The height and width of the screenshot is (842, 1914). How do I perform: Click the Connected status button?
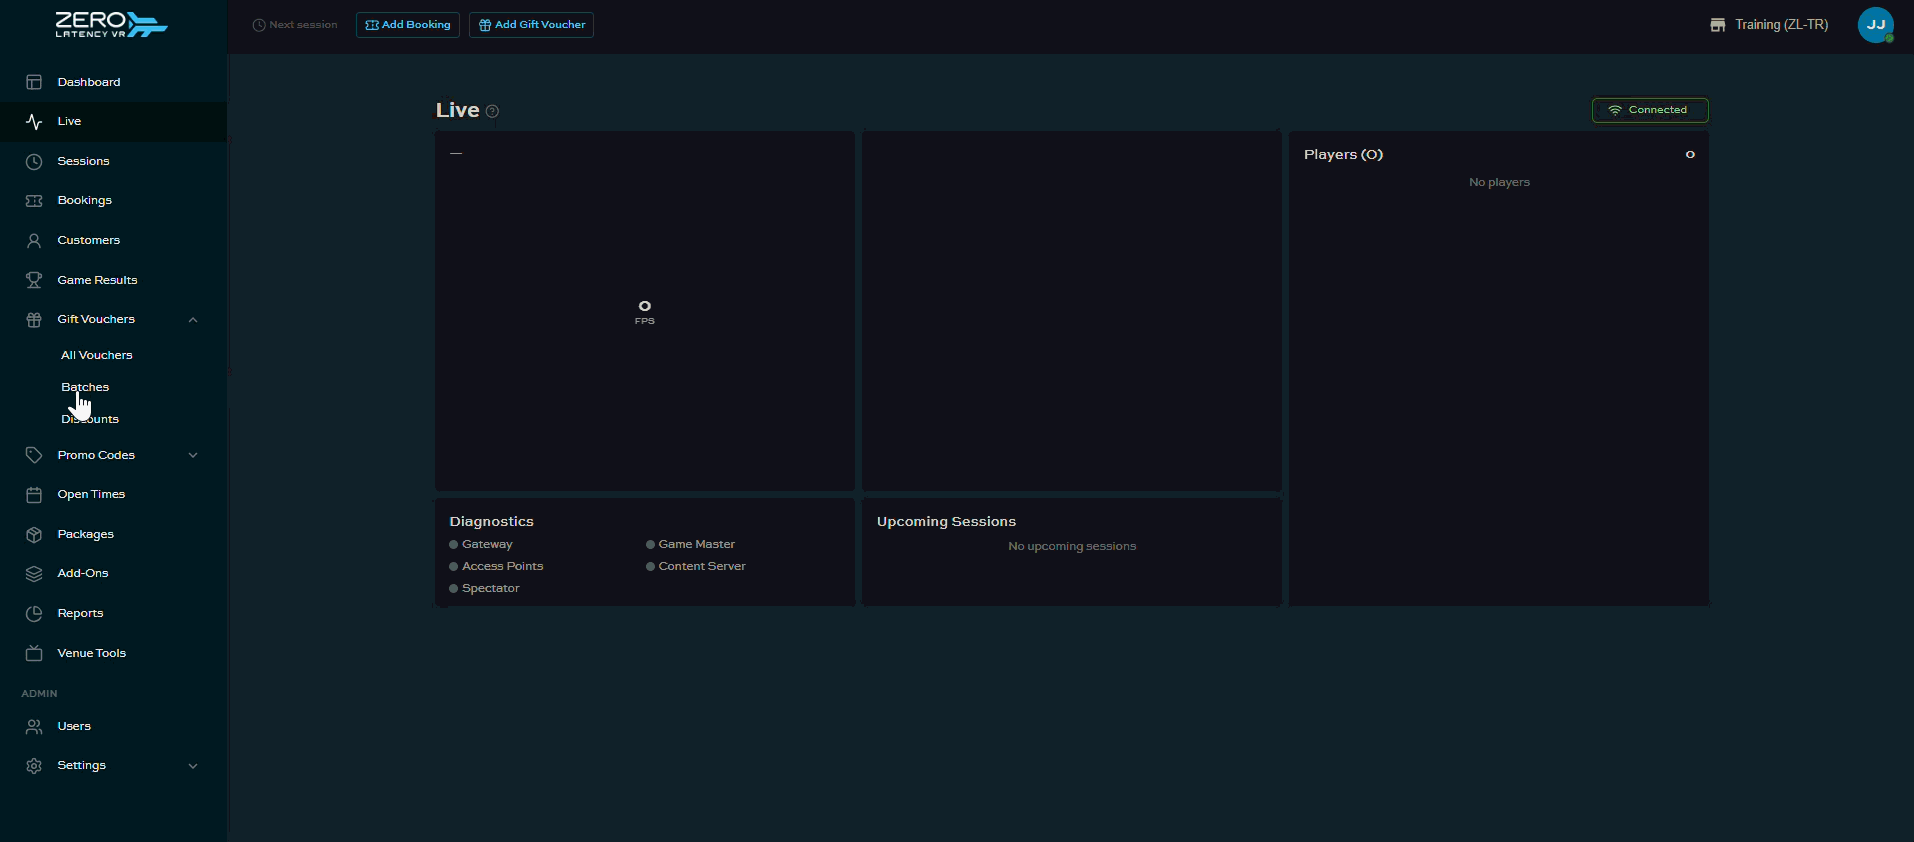[1650, 110]
